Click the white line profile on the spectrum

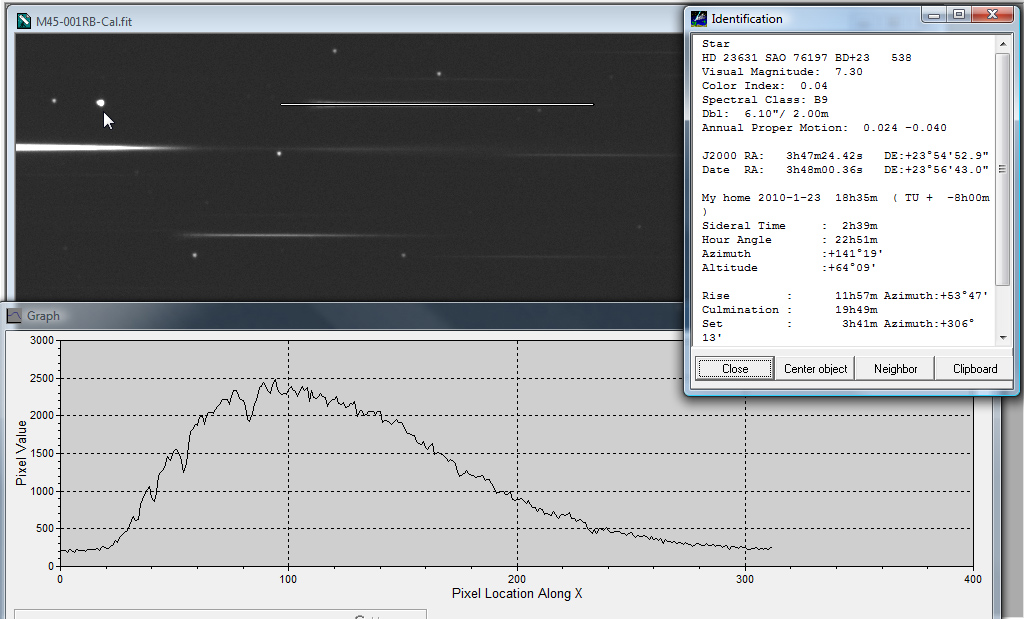point(436,104)
